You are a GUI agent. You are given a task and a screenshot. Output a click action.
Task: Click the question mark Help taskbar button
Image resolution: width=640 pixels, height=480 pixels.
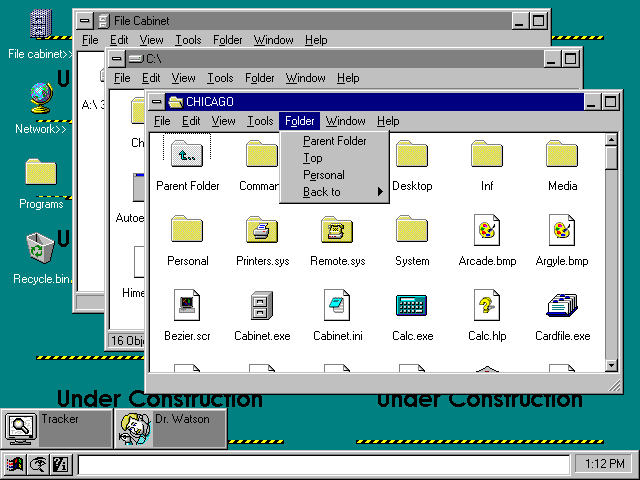tap(61, 464)
